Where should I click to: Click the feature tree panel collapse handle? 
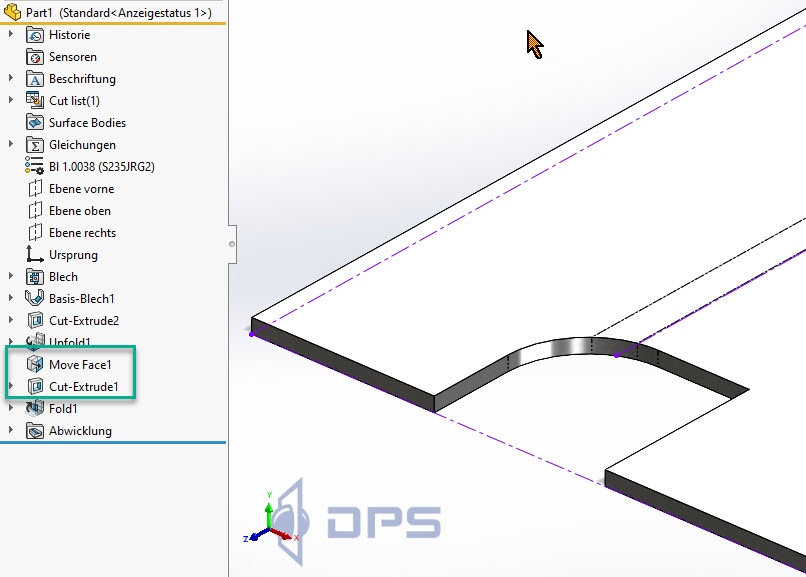click(232, 244)
